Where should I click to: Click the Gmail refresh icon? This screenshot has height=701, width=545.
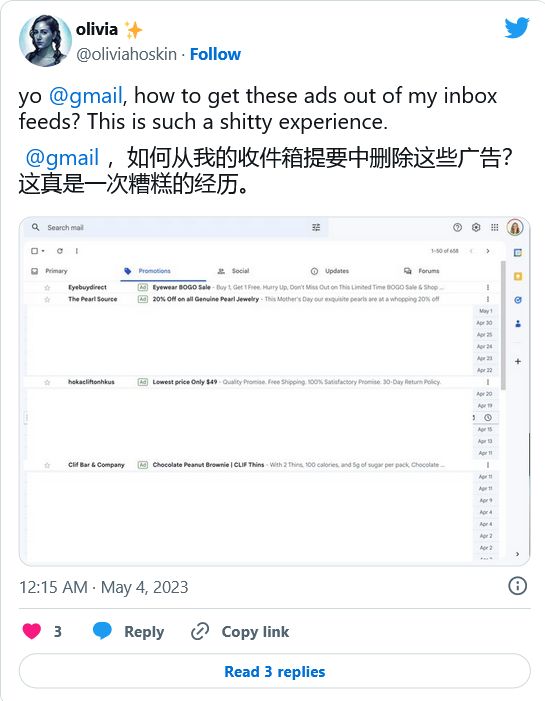click(x=60, y=251)
